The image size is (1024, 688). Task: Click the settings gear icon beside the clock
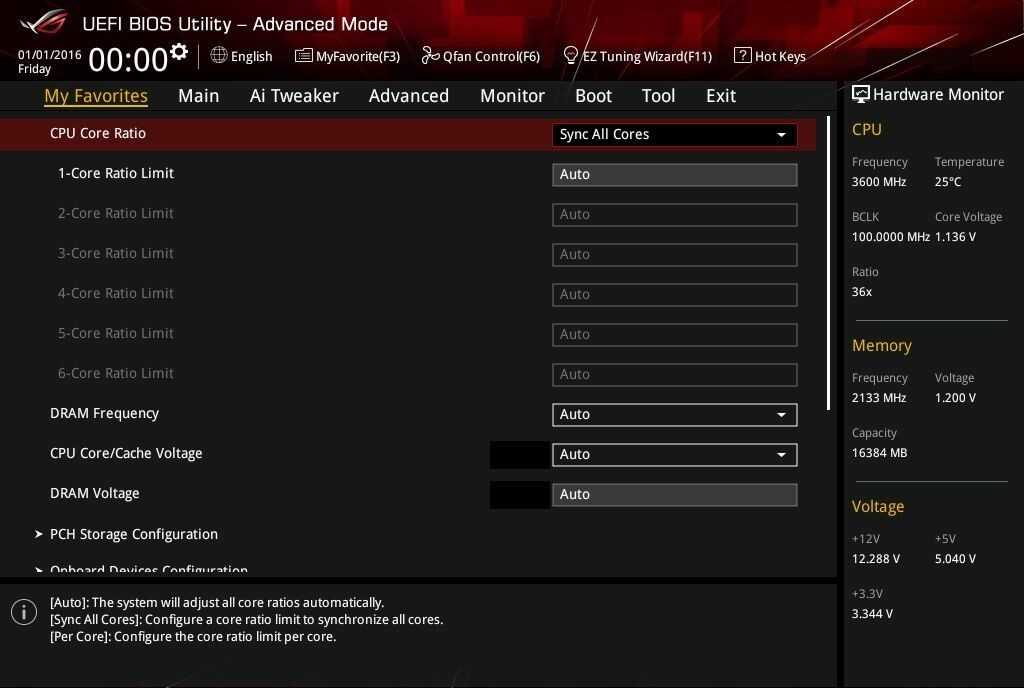point(179,52)
